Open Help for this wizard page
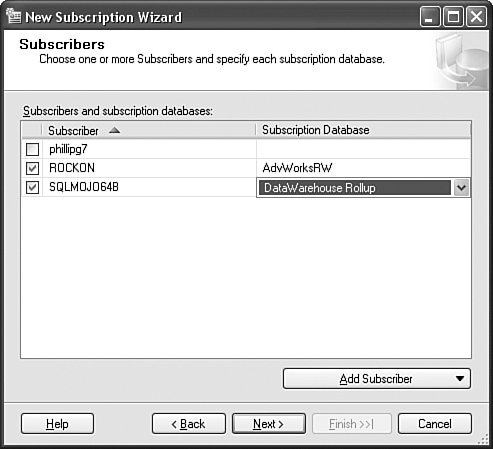This screenshot has width=493, height=449. click(x=57, y=424)
